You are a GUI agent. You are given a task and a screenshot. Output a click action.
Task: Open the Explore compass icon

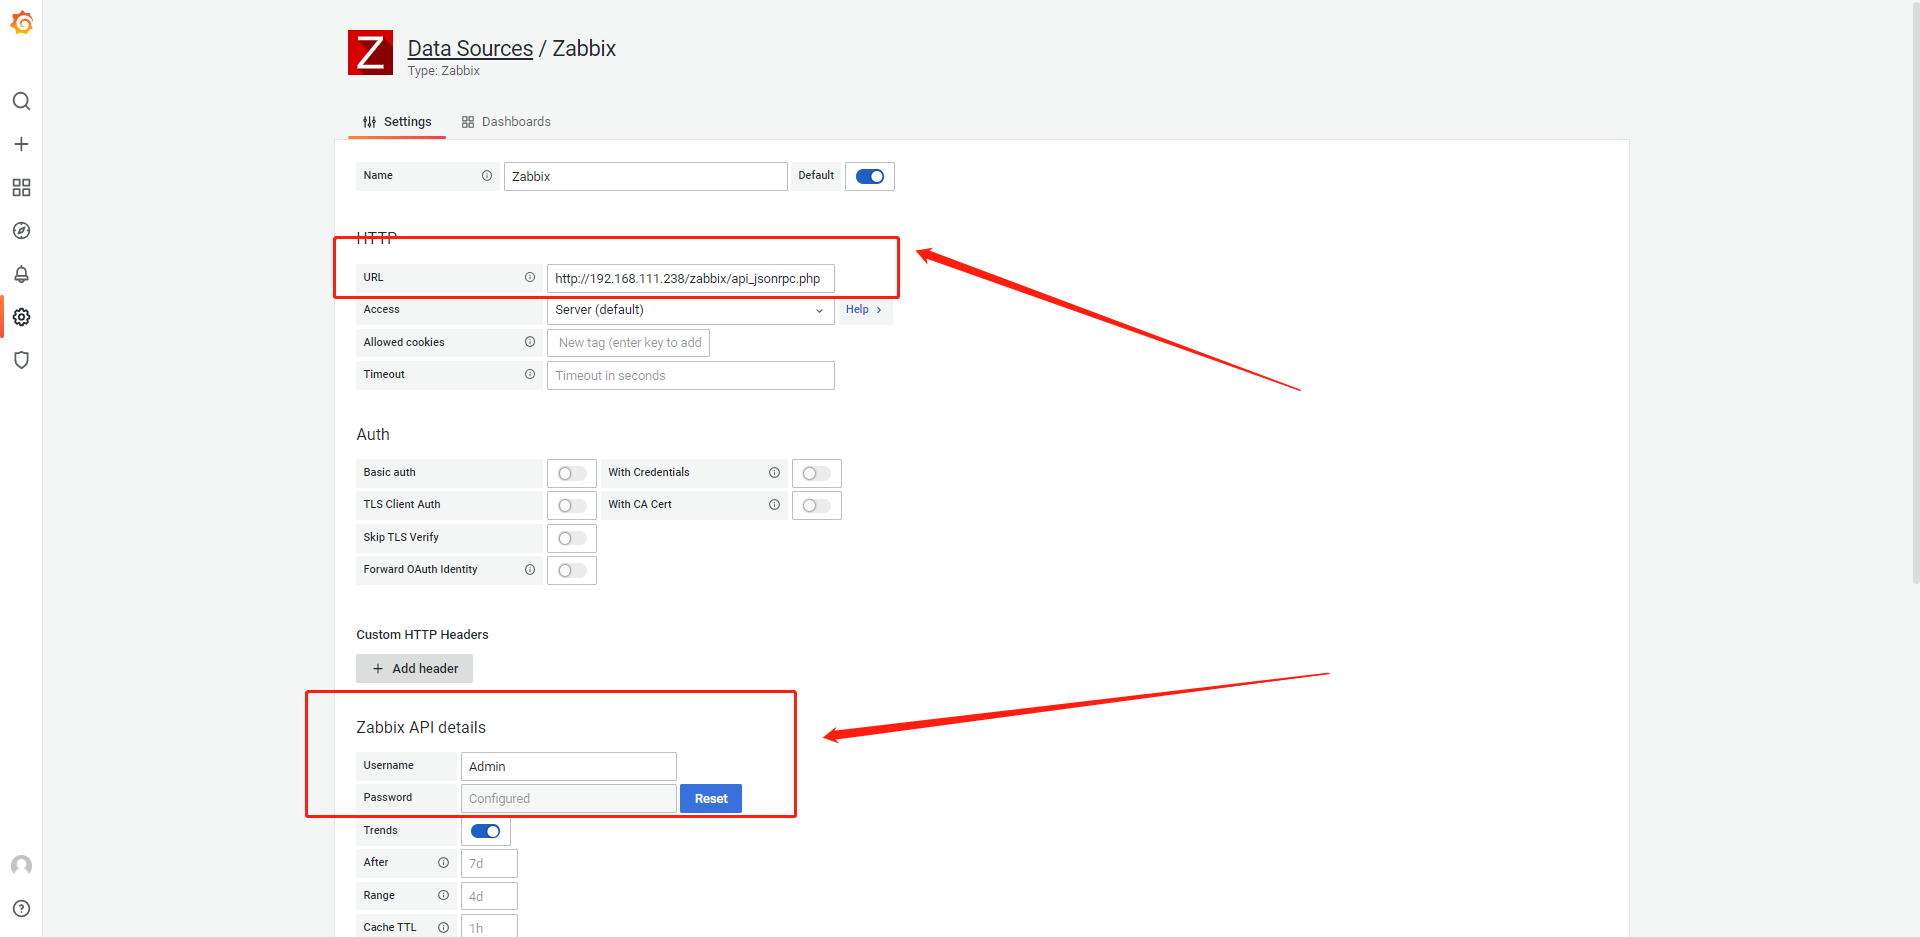[x=21, y=231]
